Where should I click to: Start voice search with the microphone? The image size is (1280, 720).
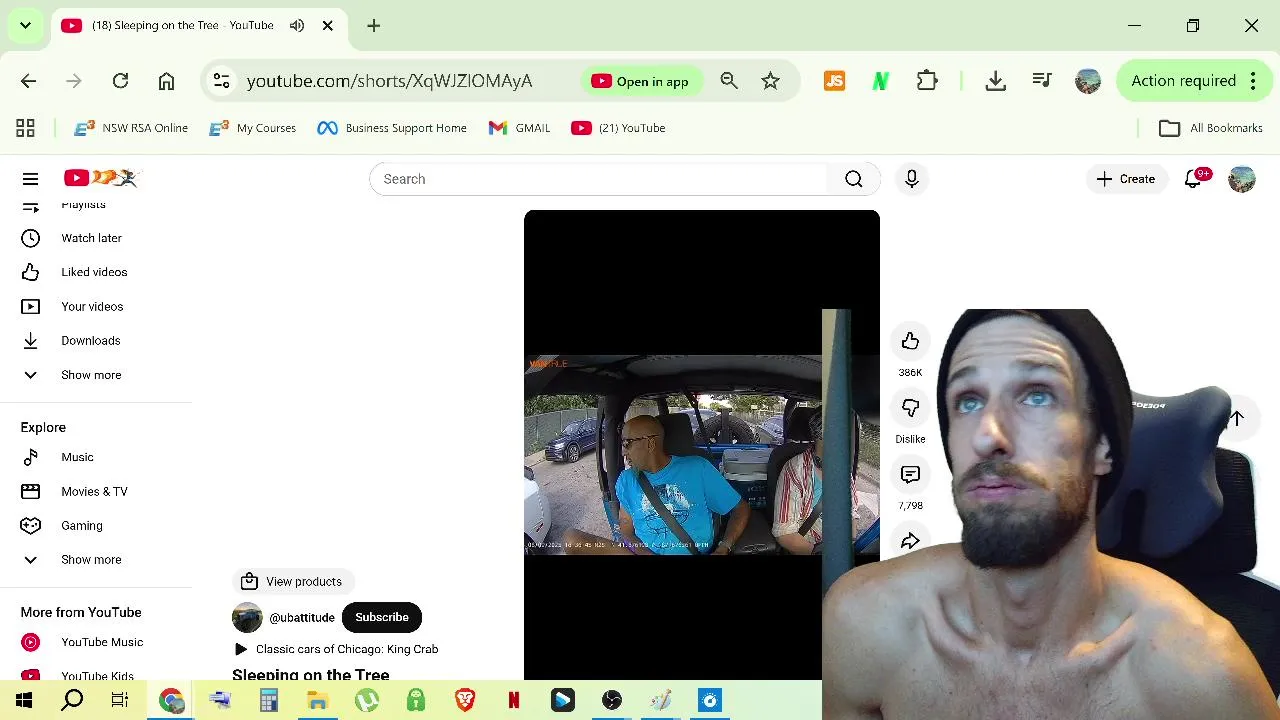[x=911, y=179]
